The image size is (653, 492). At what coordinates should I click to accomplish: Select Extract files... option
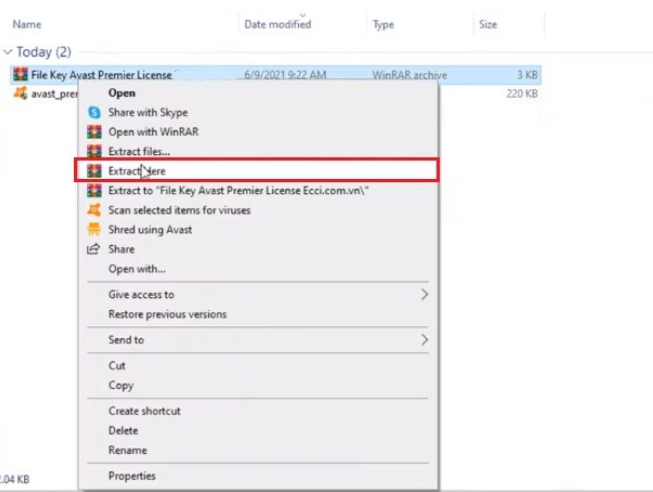139,151
